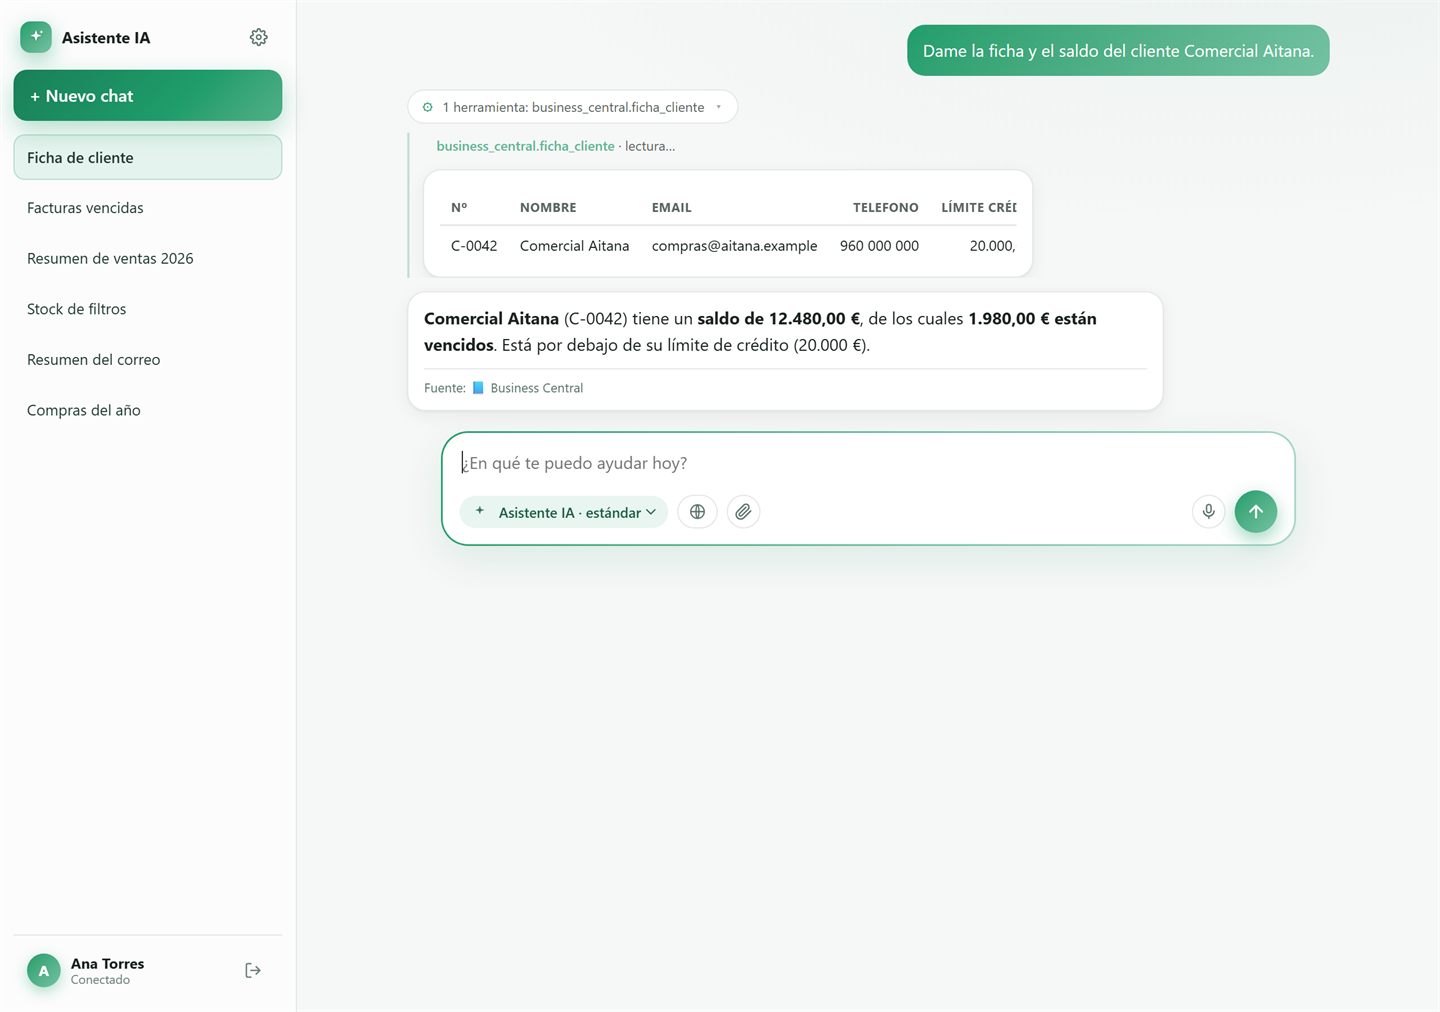The image size is (1440, 1012).
Task: Open the Ficha de cliente conversation
Action: coord(148,158)
